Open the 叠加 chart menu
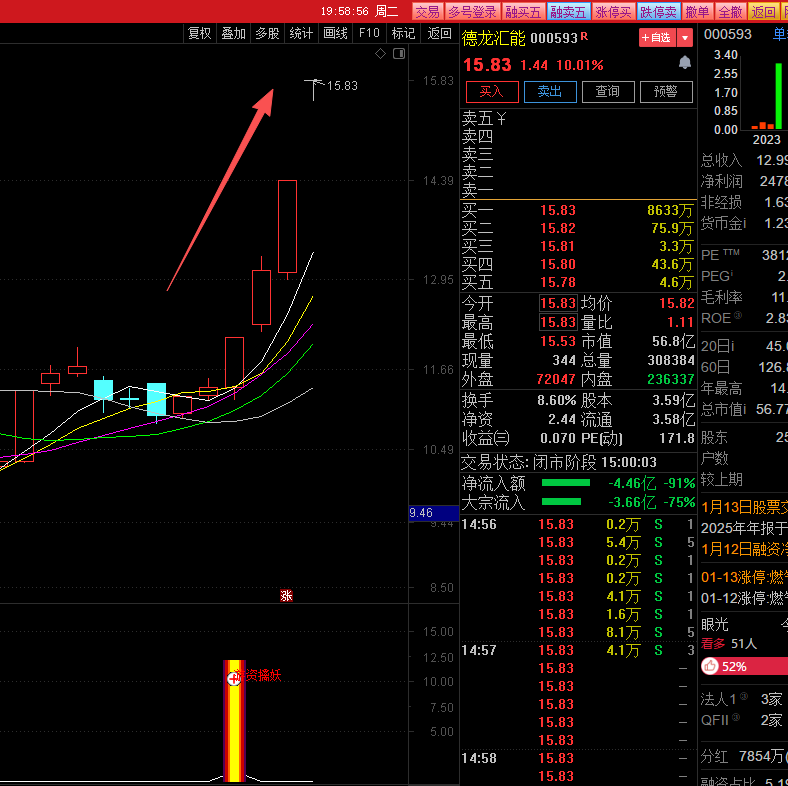Image resolution: width=788 pixels, height=786 pixels. [x=234, y=33]
